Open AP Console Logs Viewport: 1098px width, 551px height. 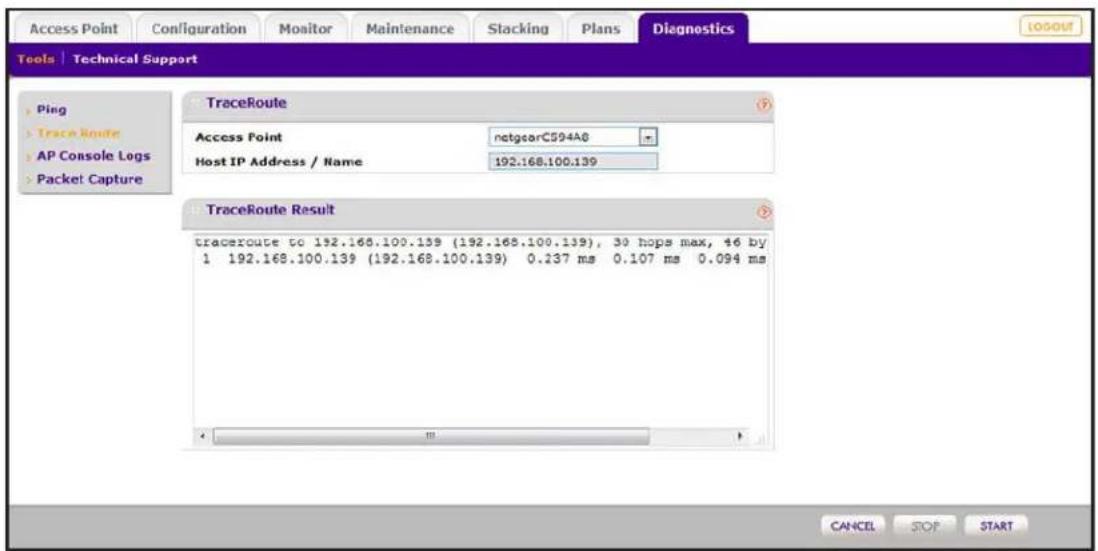coord(93,155)
